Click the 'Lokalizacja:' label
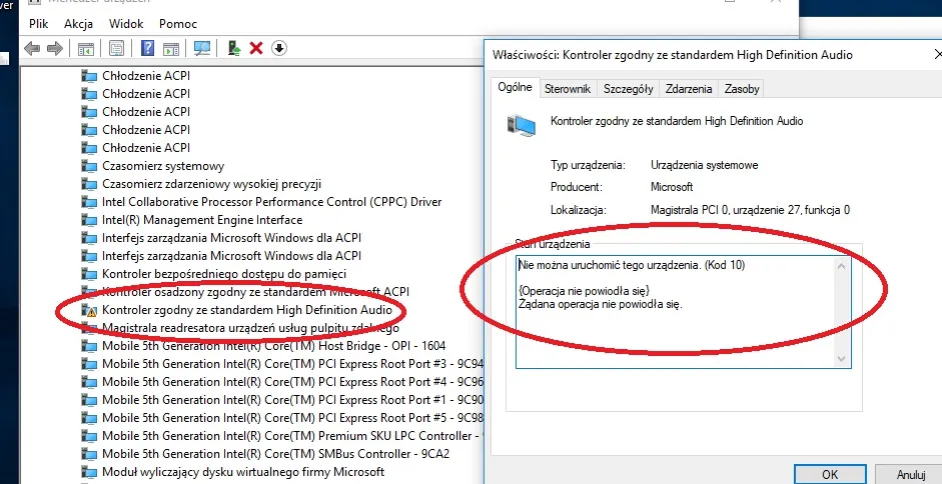Image resolution: width=942 pixels, height=484 pixels. [579, 210]
